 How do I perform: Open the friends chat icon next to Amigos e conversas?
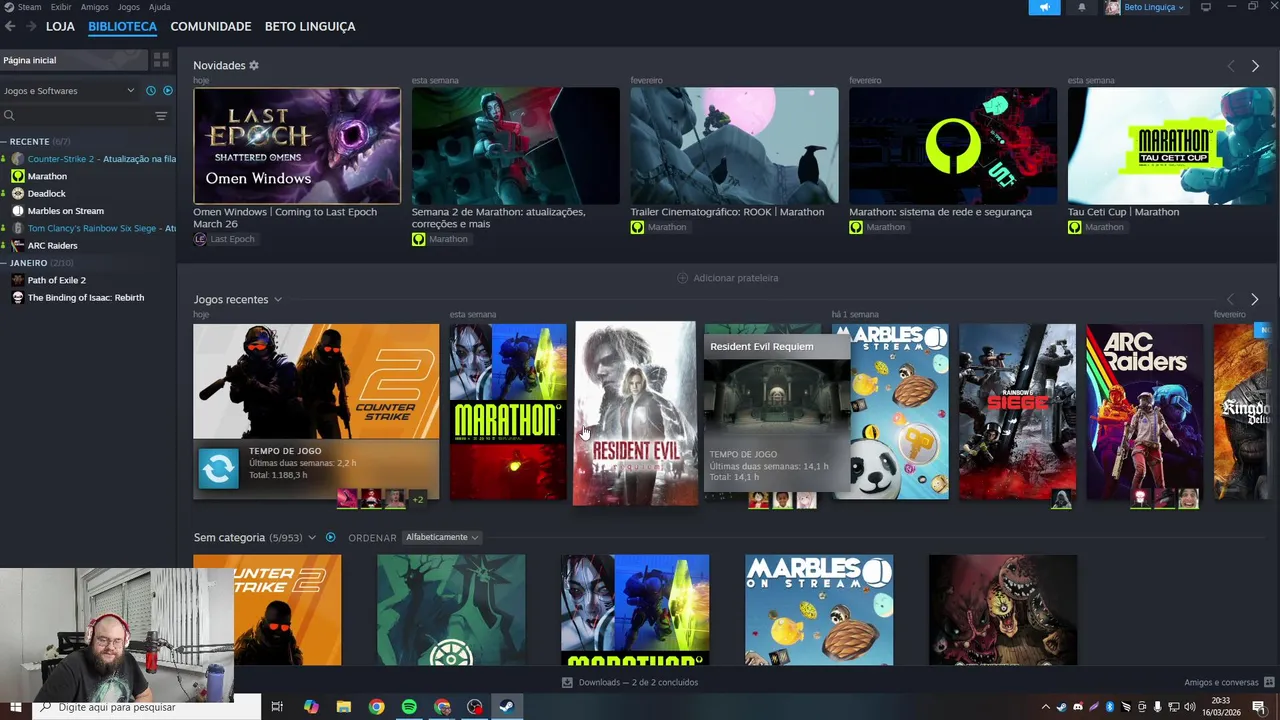tap(1269, 682)
